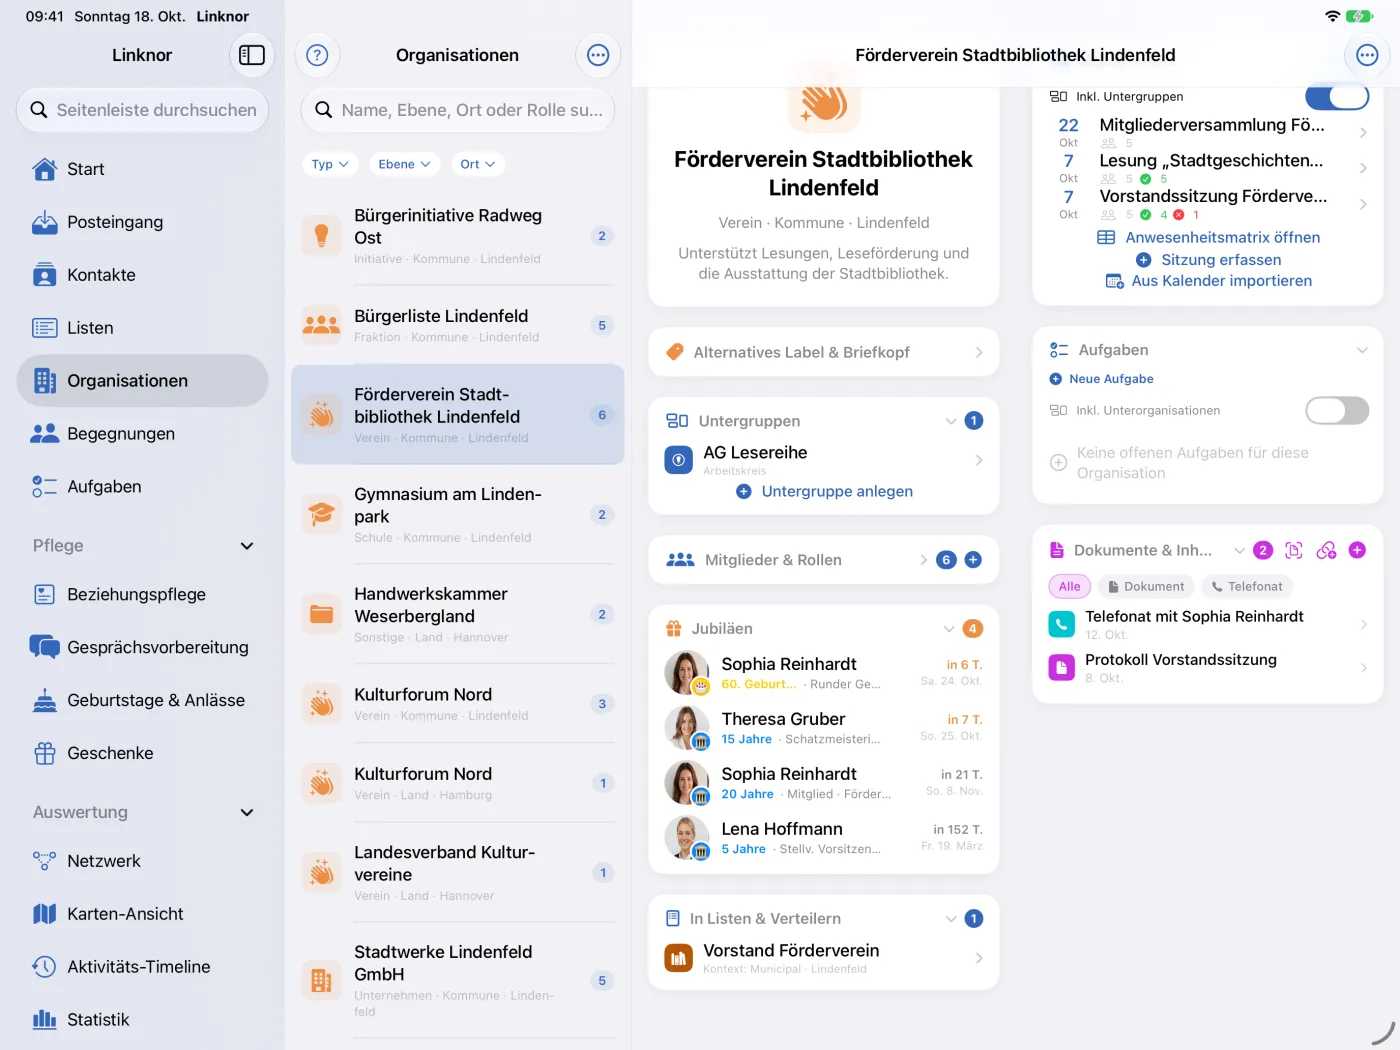Open the Typ filter dropdown
The width and height of the screenshot is (1400, 1050).
click(330, 164)
